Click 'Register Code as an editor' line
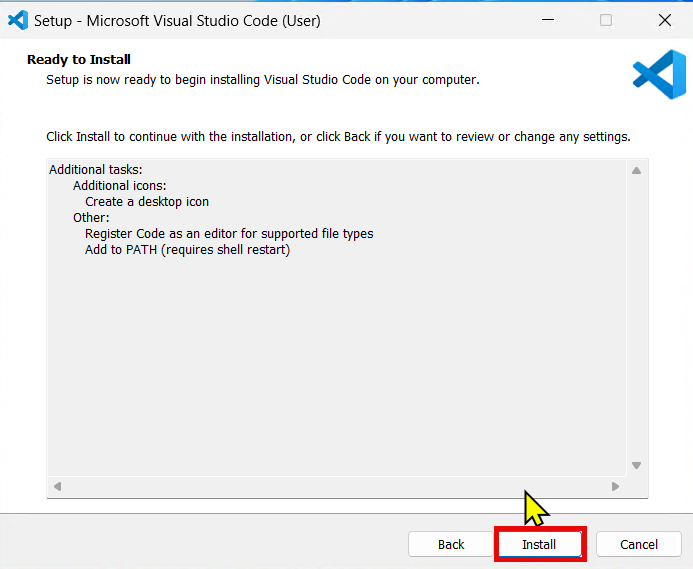693x569 pixels. coord(229,233)
